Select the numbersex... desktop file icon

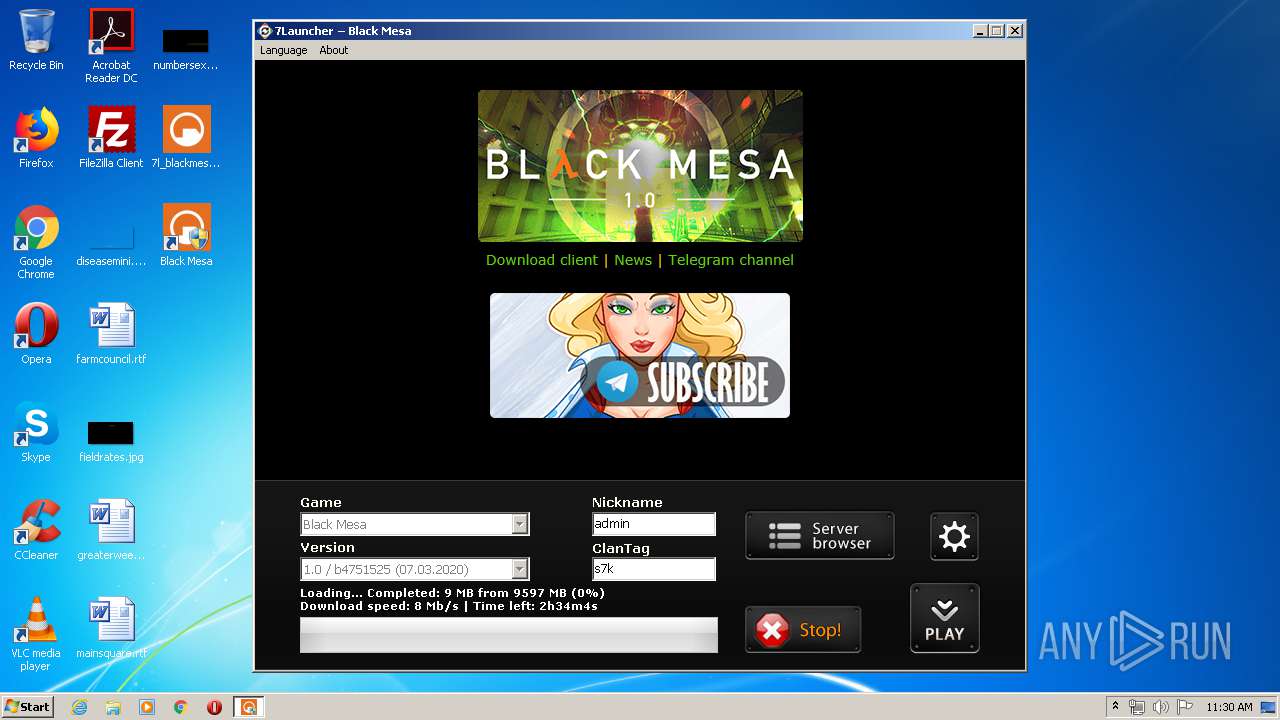(186, 48)
